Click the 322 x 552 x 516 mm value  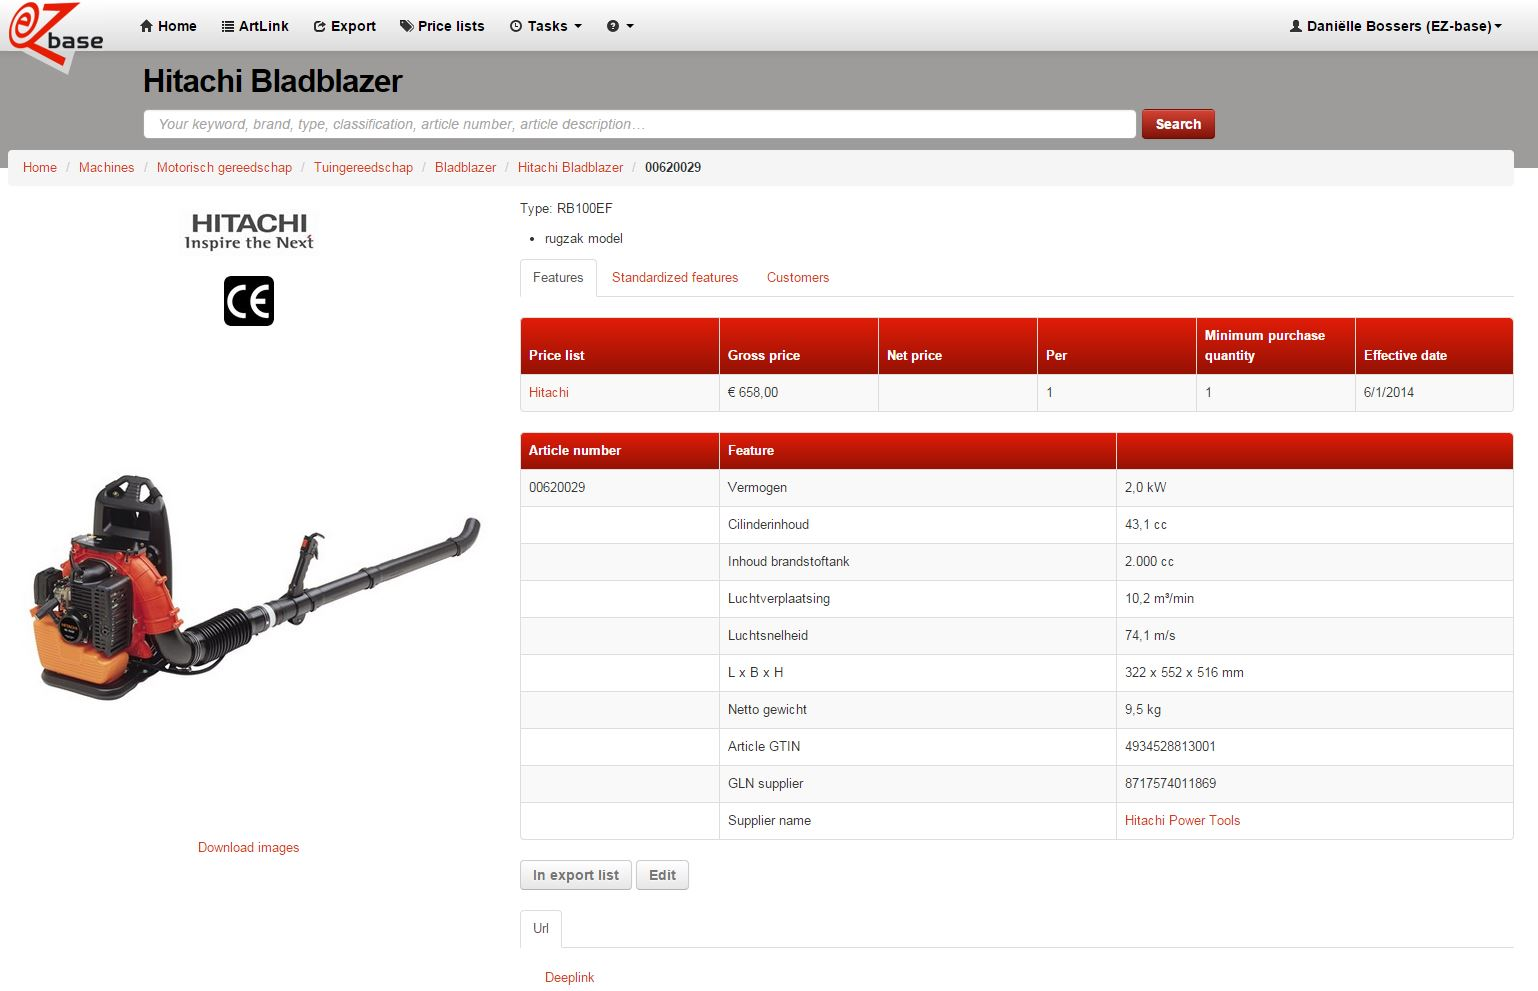pyautogui.click(x=1184, y=672)
